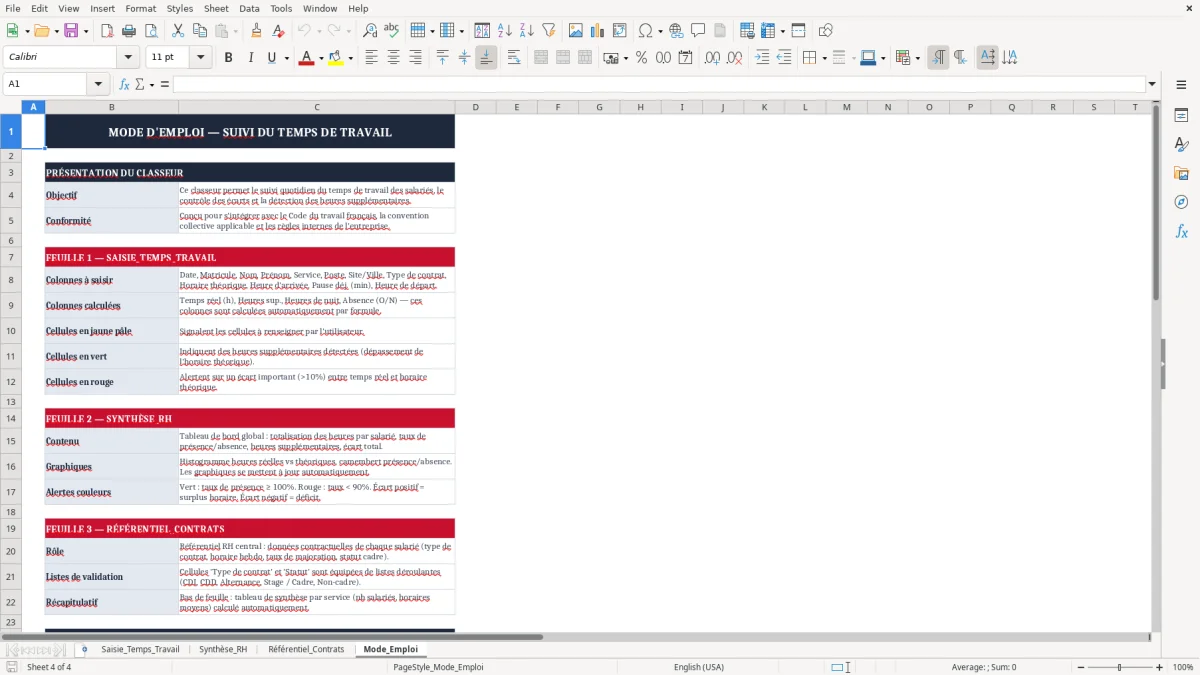
Task: Insert a hyperlink
Action: click(x=676, y=31)
